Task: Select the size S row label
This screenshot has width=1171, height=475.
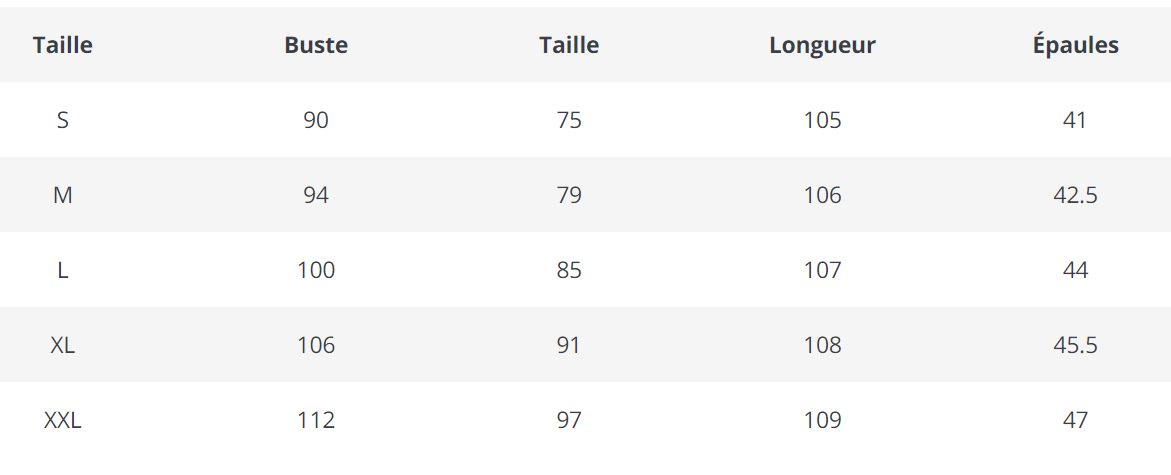Action: pos(63,120)
